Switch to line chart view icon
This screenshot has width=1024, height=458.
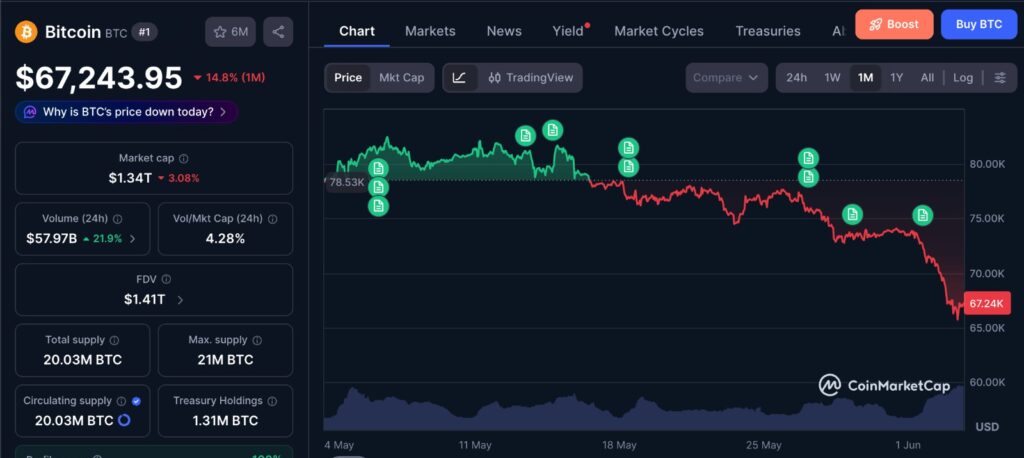point(459,78)
